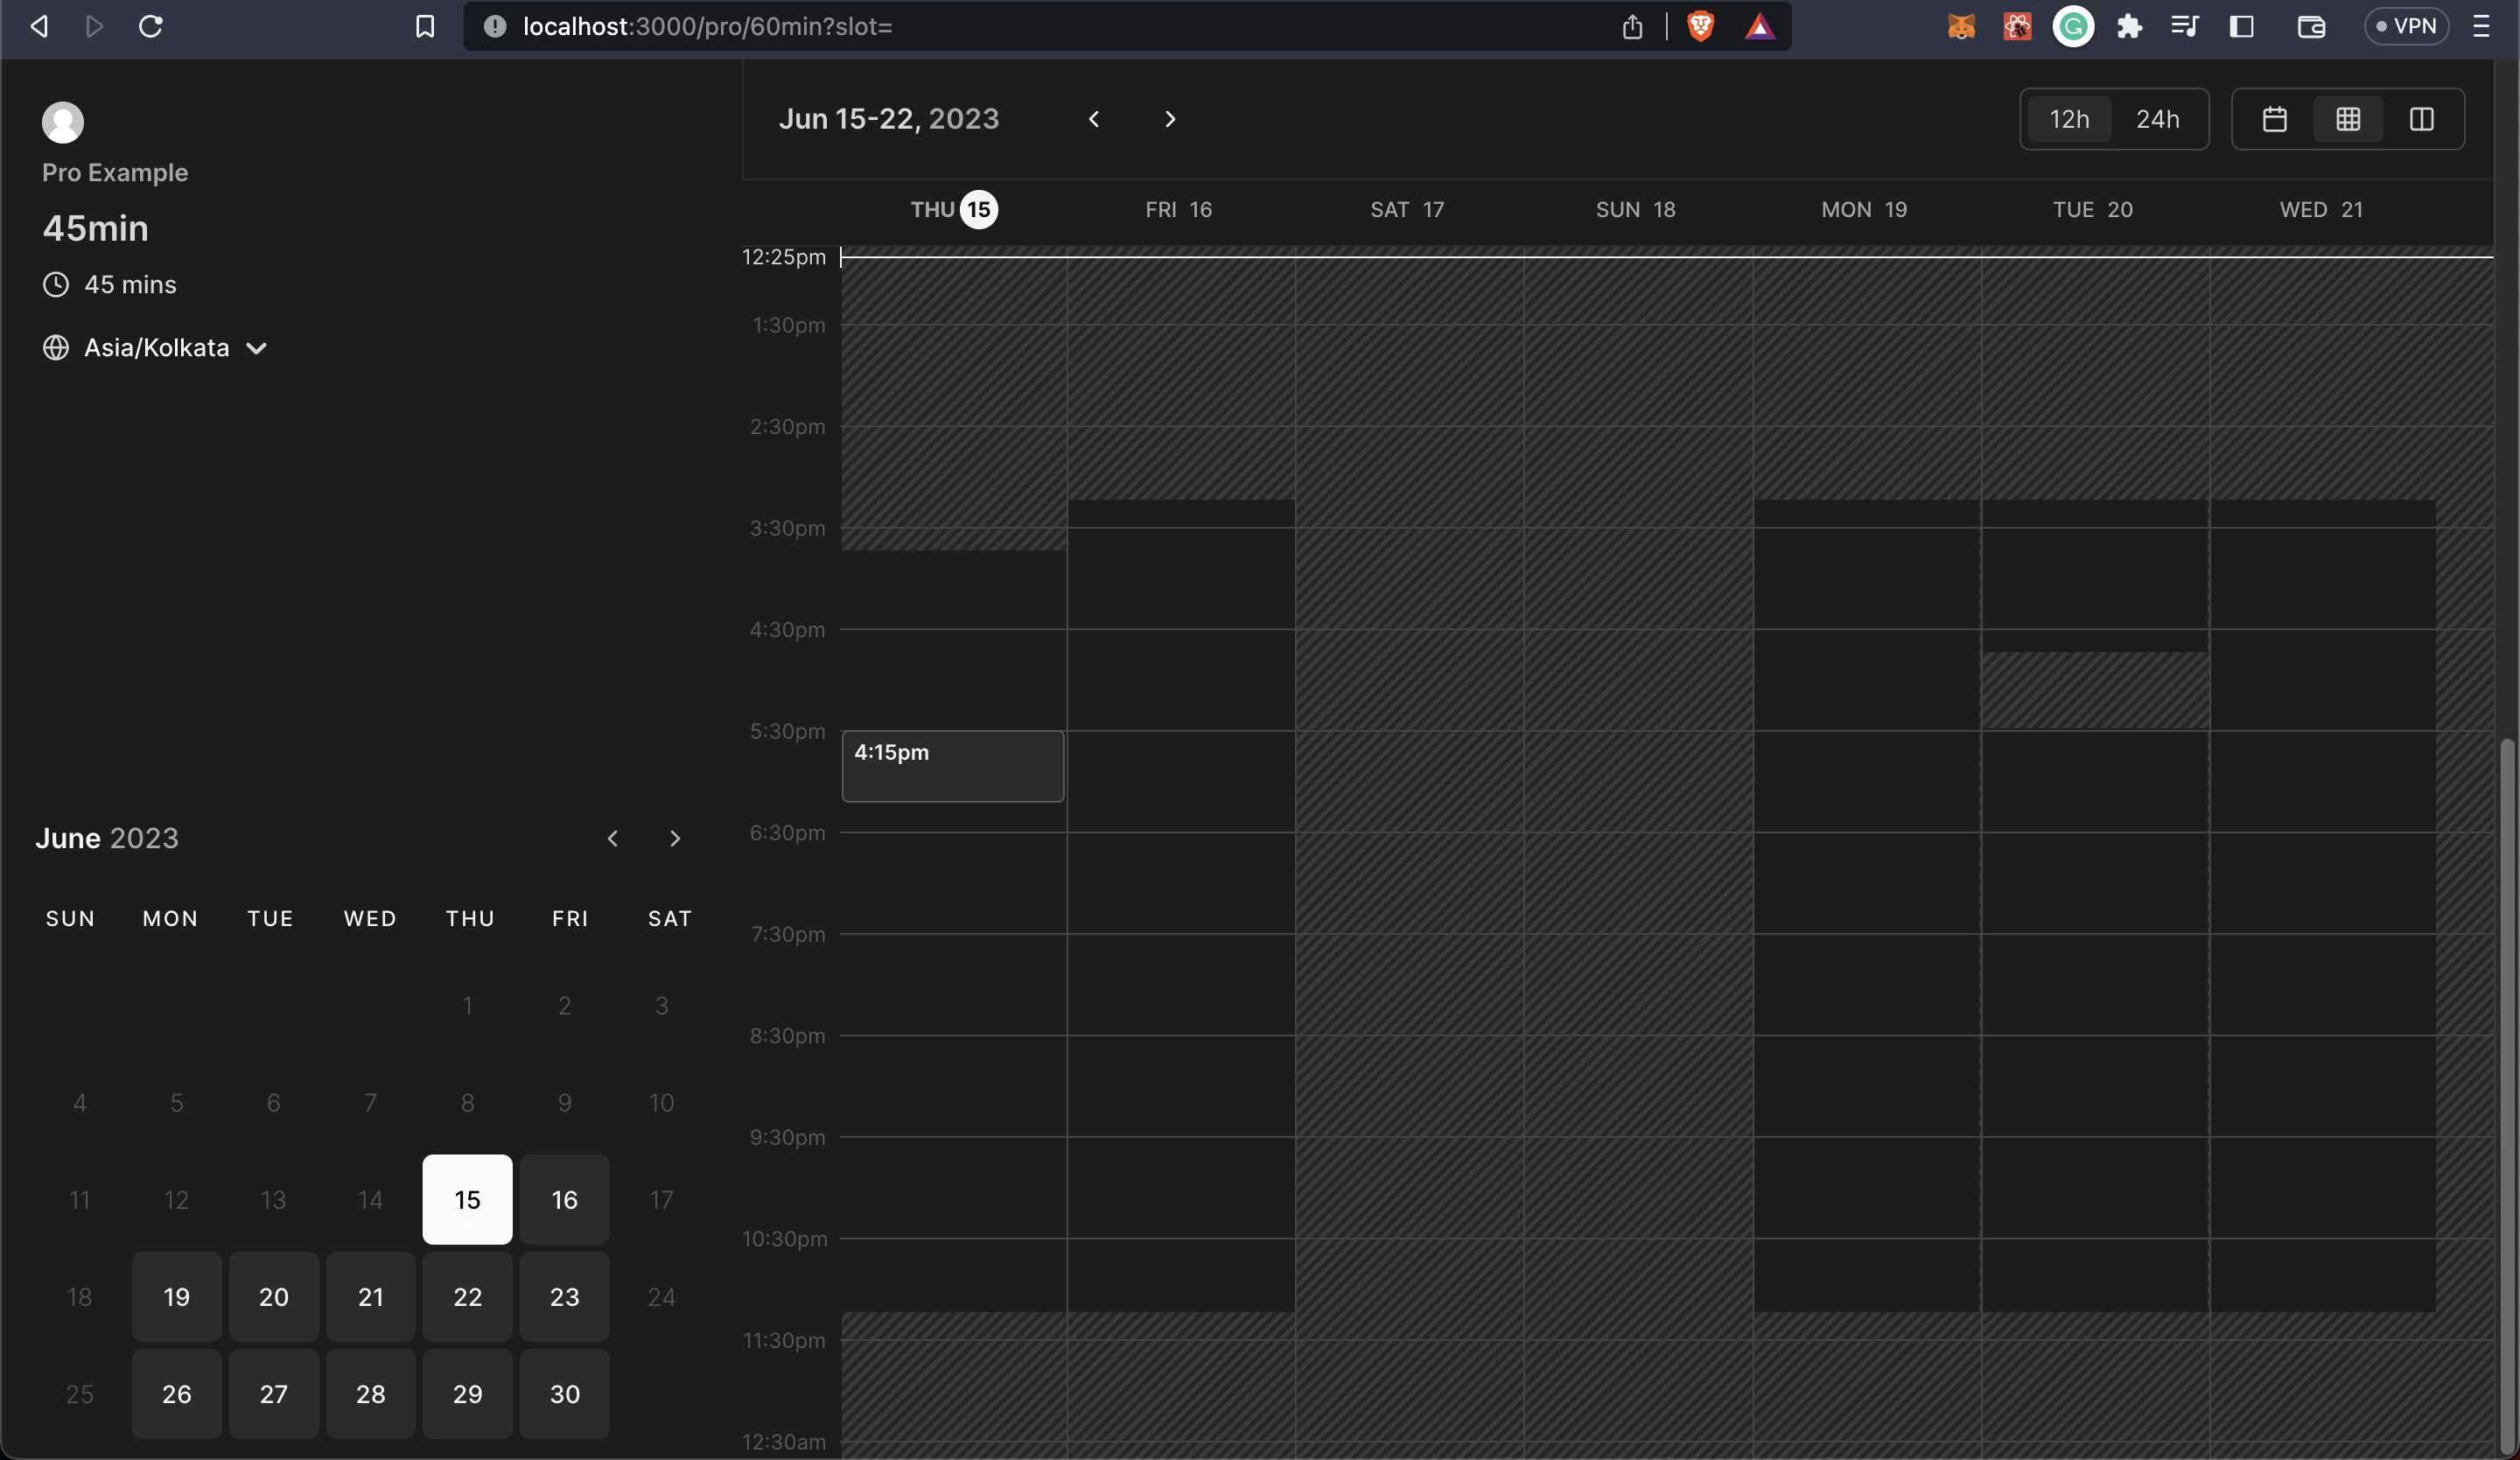Click the site info icon in address bar

coord(495,26)
